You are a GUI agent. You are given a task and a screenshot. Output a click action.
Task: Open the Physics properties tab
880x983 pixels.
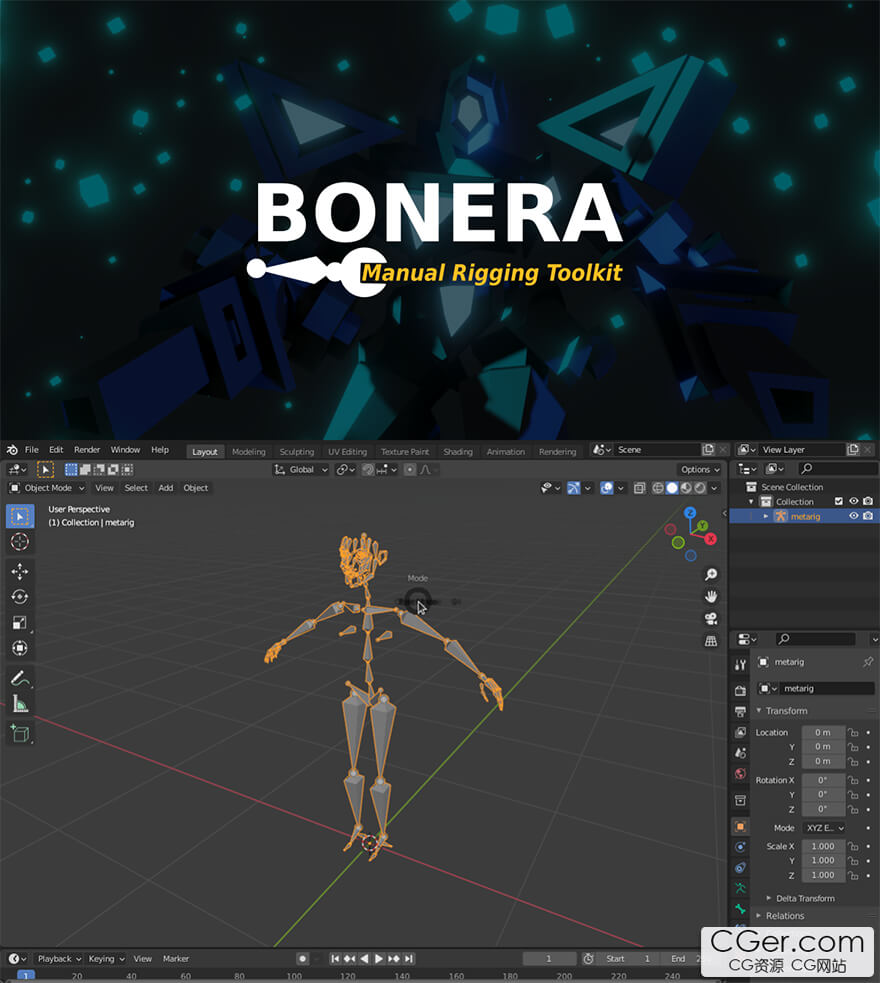[x=740, y=847]
